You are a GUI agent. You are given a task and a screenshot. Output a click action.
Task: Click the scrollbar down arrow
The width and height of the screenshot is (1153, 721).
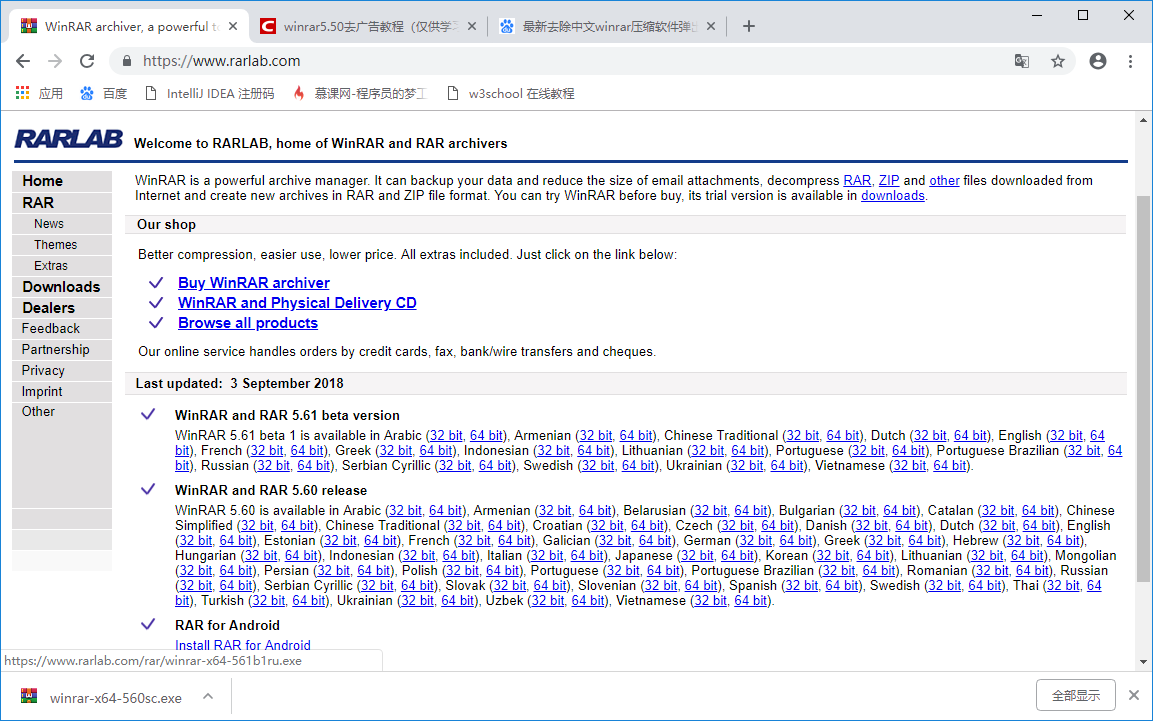click(x=1143, y=661)
